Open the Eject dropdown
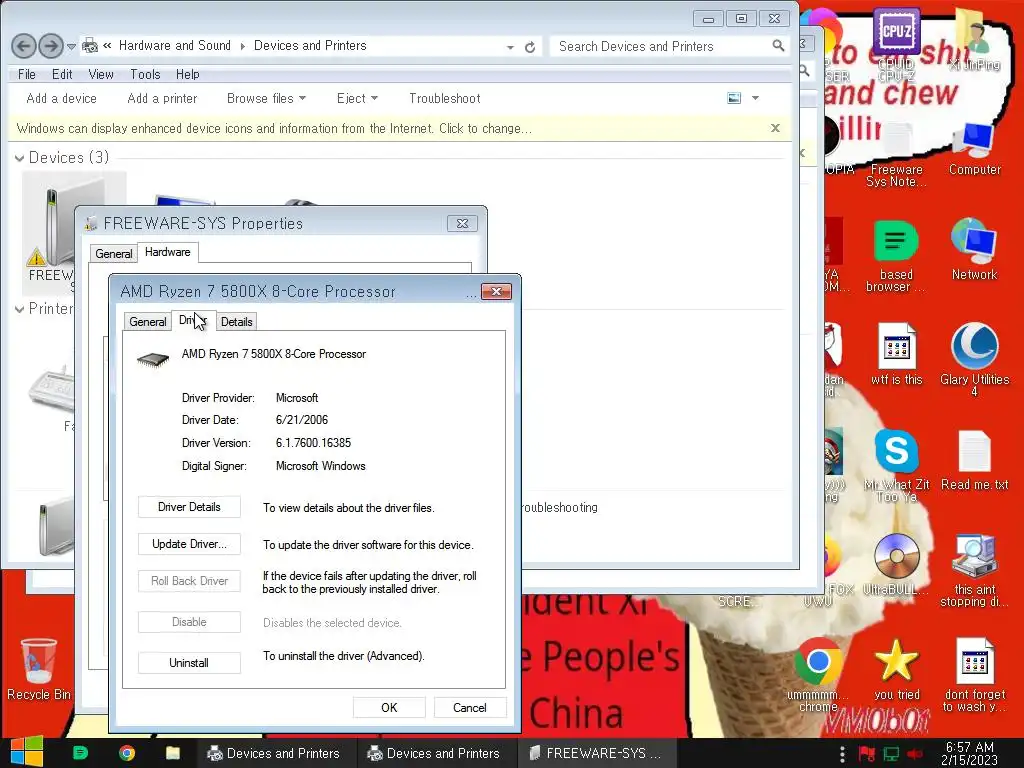The image size is (1024, 768). 357,99
